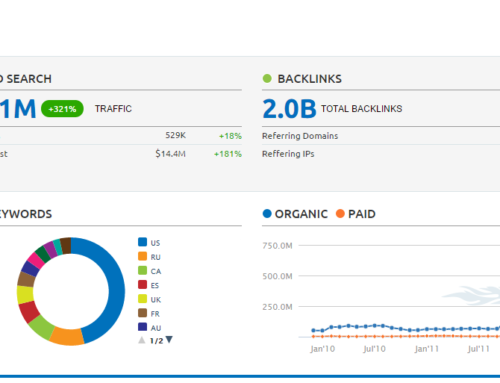The width and height of the screenshot is (500, 383).
Task: Click the +18% change value
Action: (x=230, y=136)
